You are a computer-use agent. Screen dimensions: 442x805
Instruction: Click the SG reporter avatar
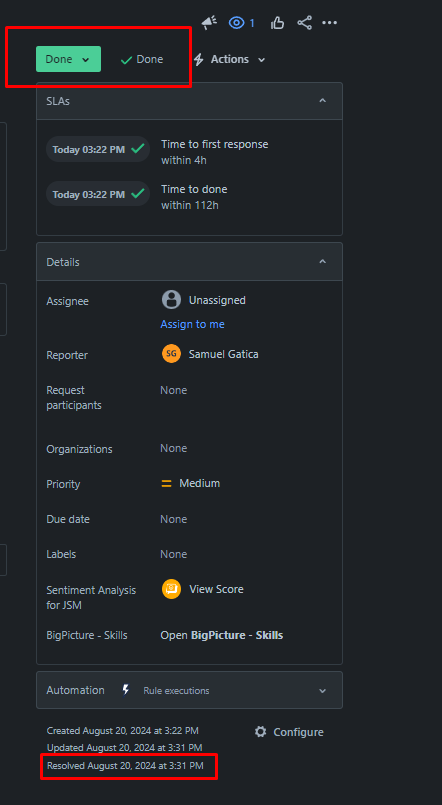[171, 354]
